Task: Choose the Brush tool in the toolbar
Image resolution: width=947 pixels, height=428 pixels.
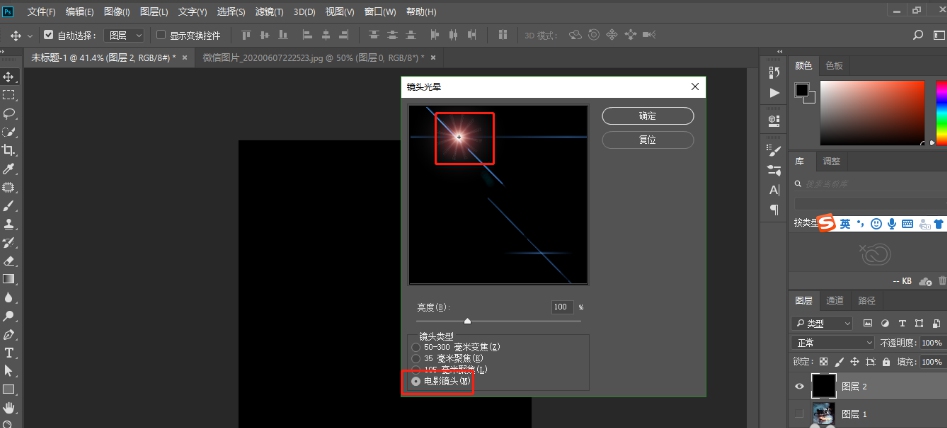Action: pyautogui.click(x=9, y=205)
